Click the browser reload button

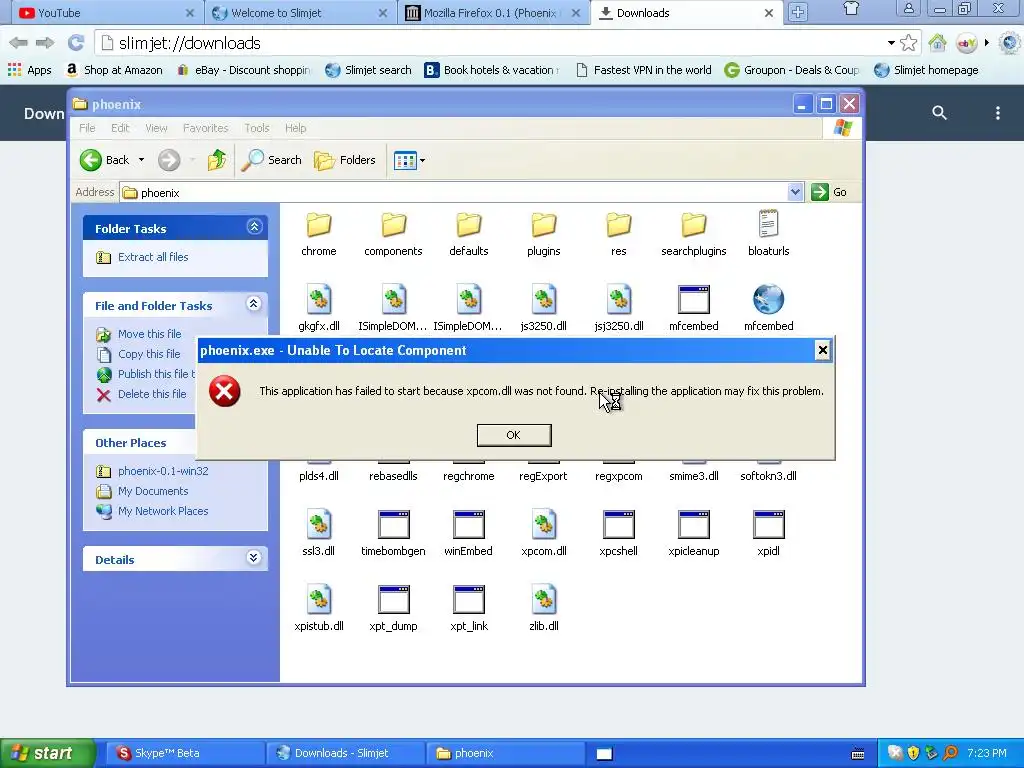click(76, 43)
